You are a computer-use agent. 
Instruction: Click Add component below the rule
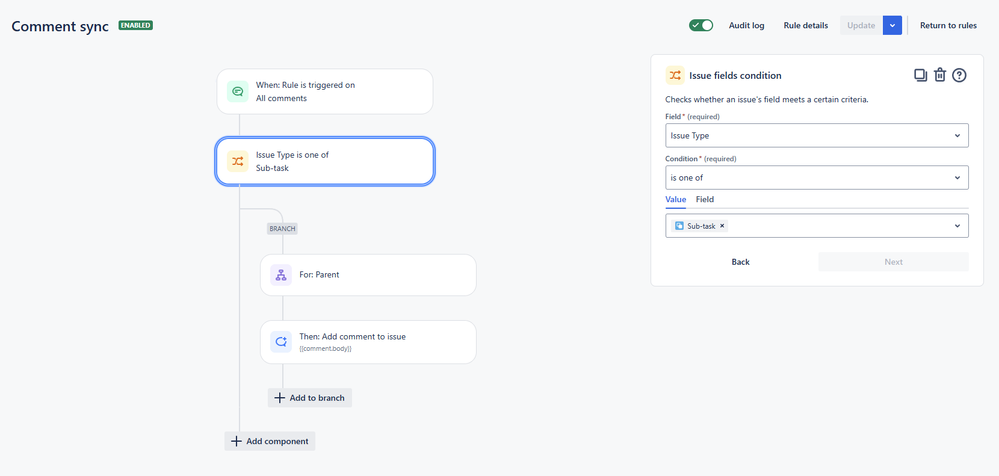tap(270, 441)
